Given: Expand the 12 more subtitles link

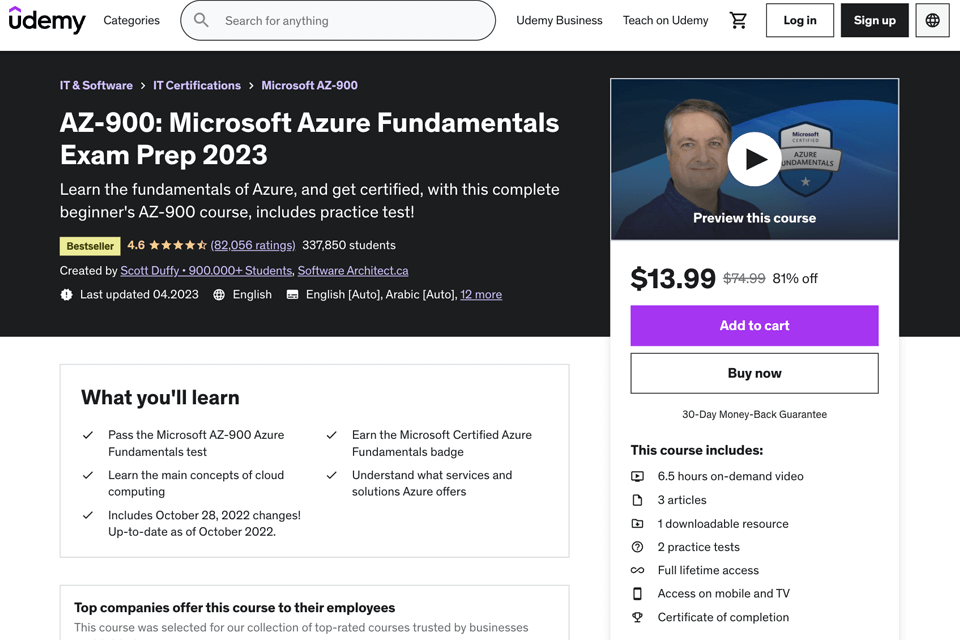Looking at the screenshot, I should coord(481,295).
